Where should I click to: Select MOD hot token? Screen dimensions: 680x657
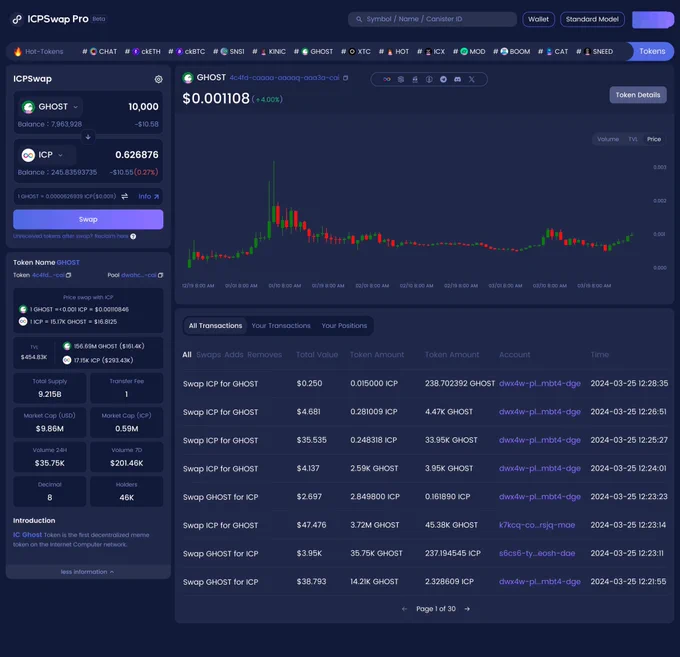click(469, 52)
